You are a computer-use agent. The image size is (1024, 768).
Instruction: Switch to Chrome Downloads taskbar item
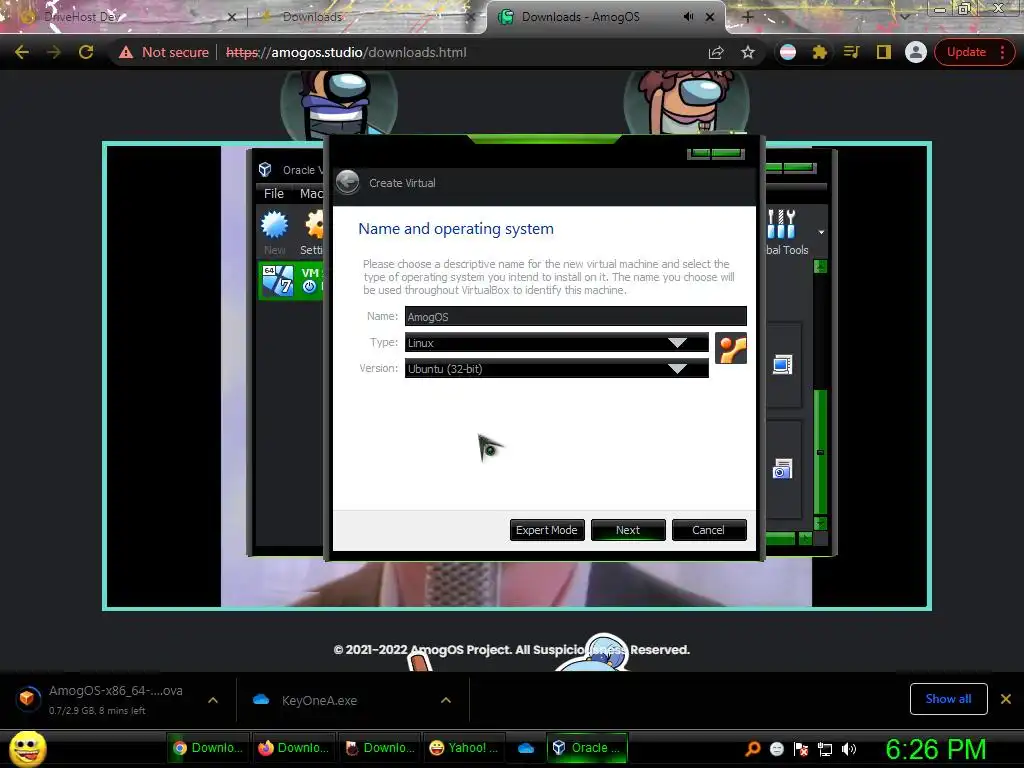pos(208,748)
